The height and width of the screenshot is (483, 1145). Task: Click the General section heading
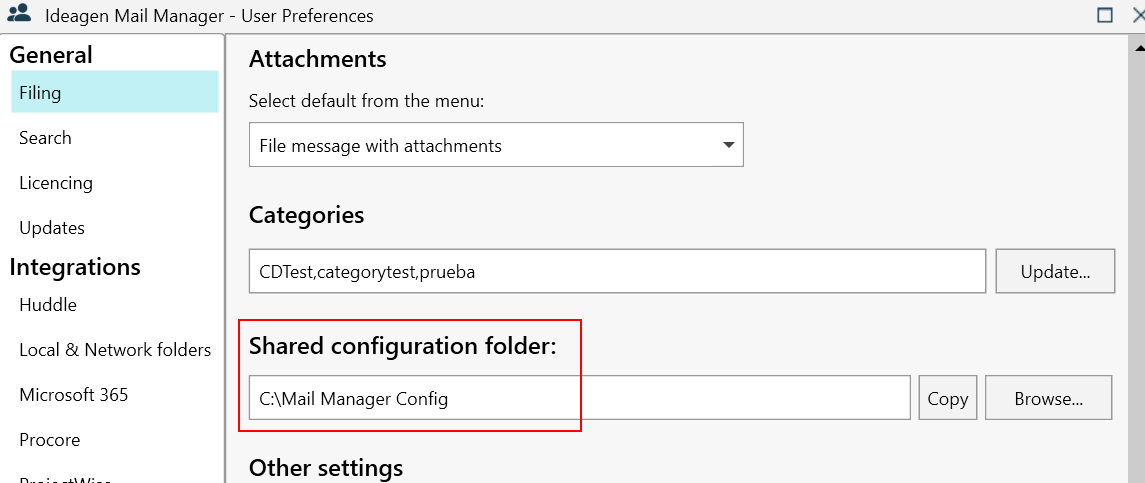tap(51, 55)
